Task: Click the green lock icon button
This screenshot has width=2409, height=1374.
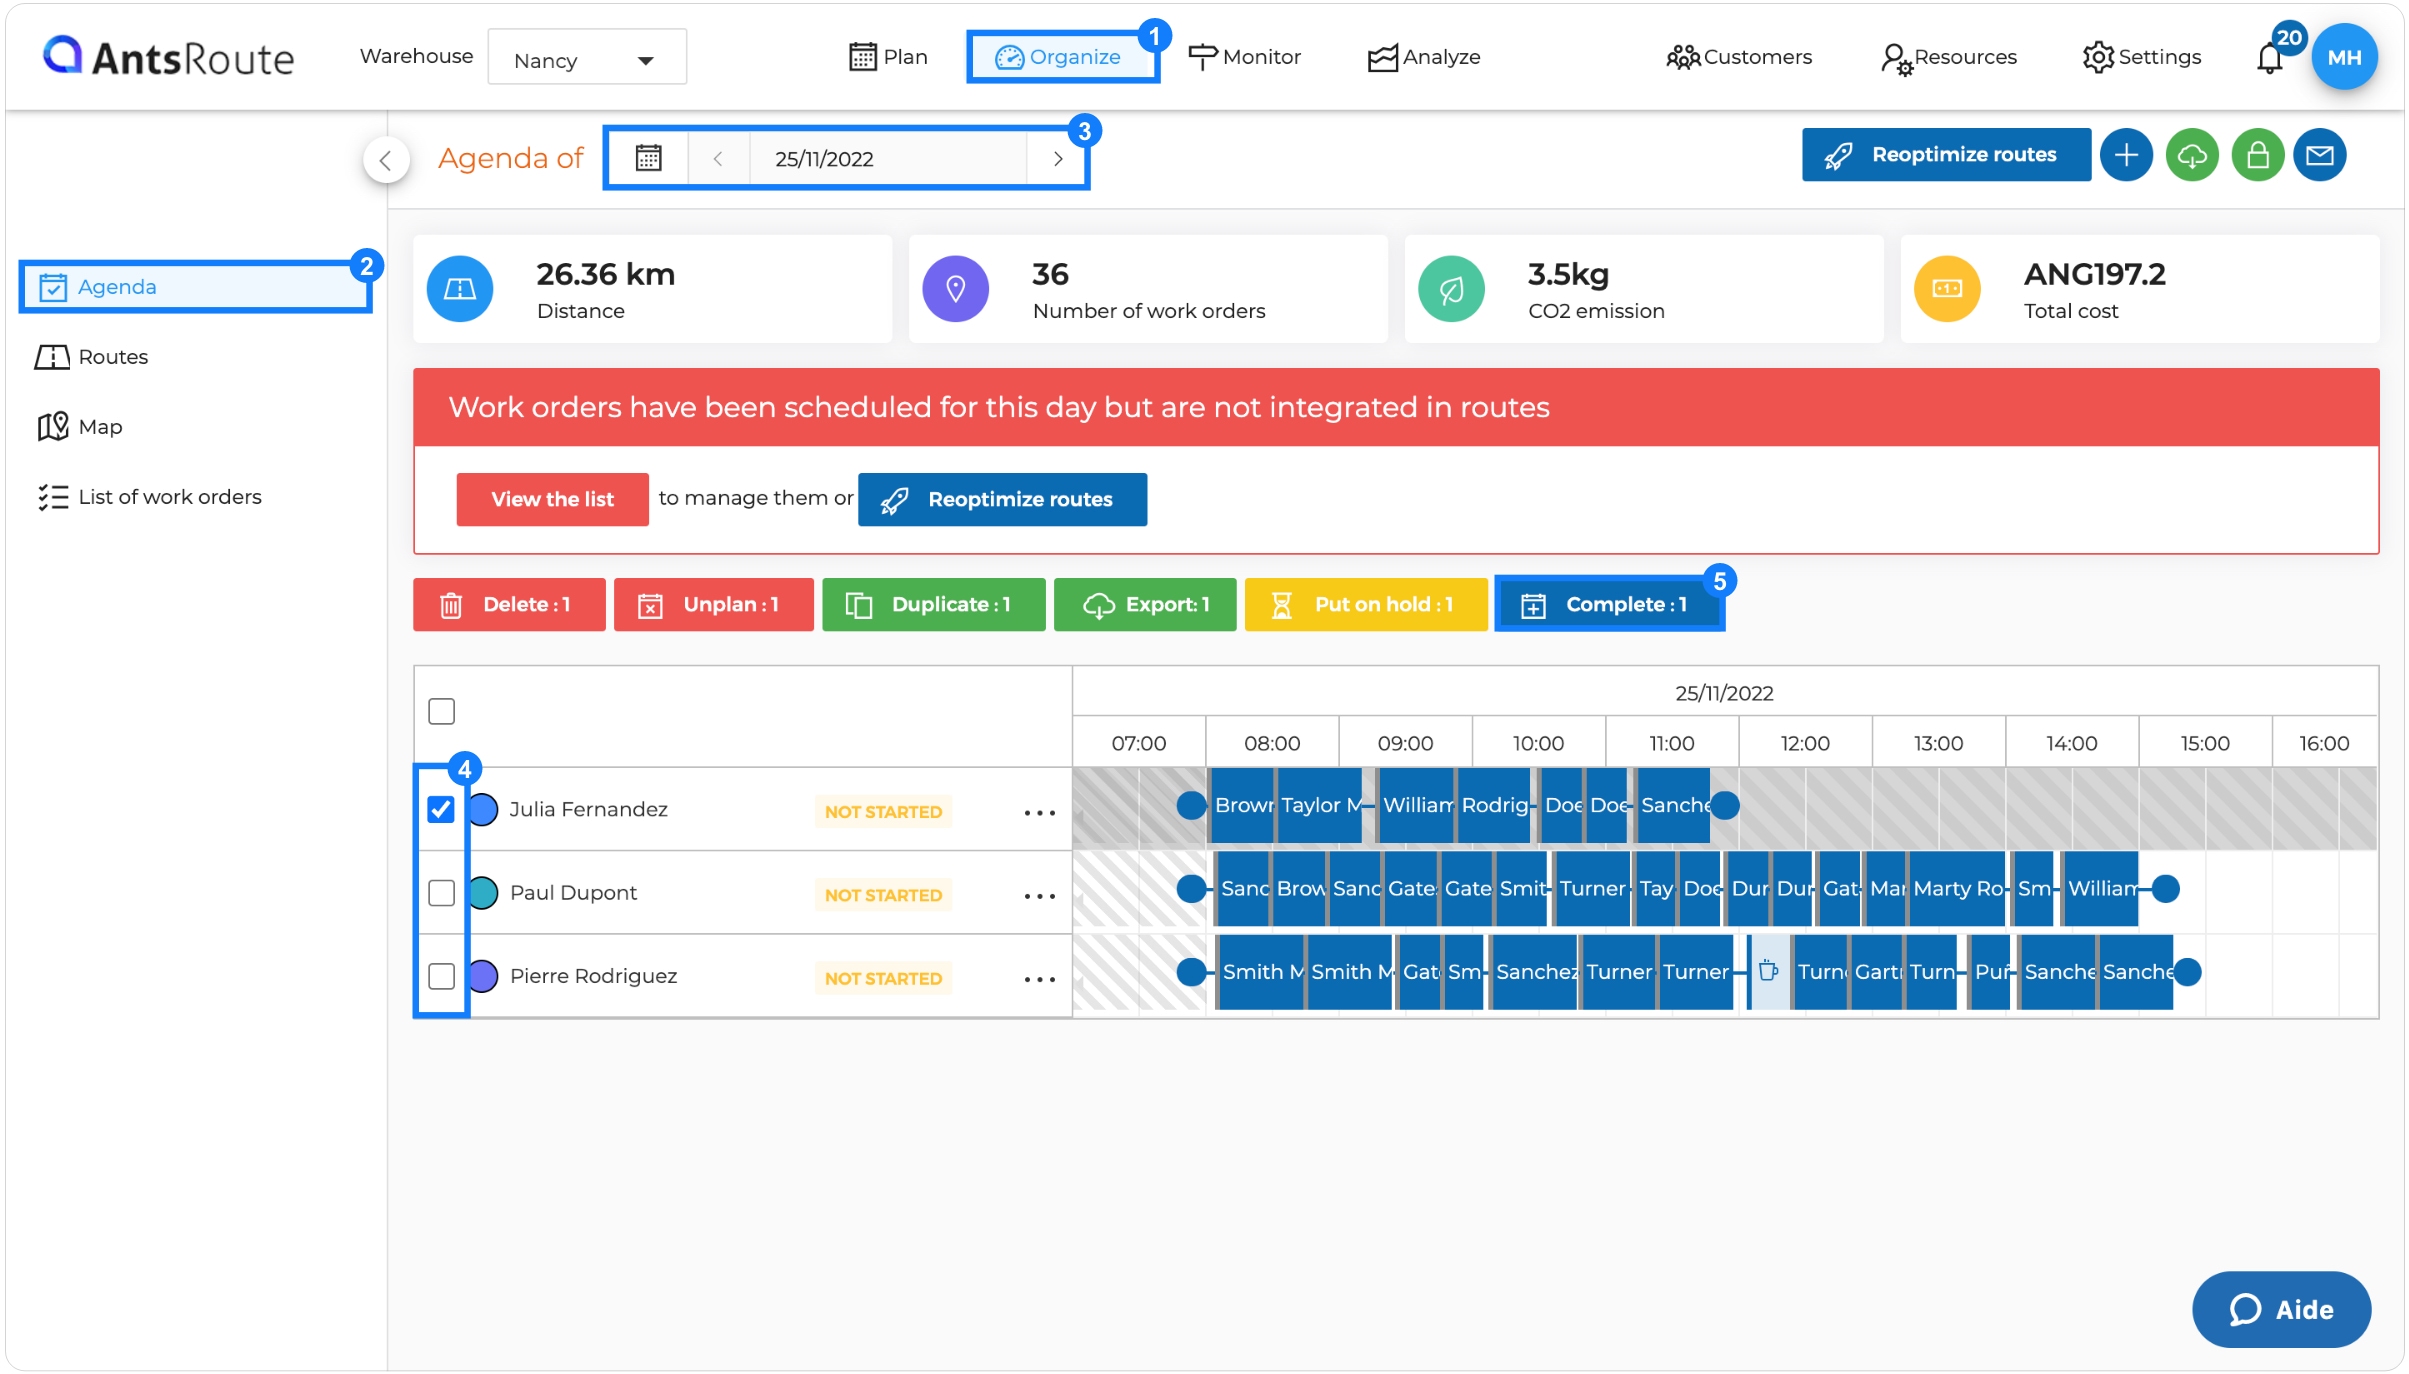Action: (2258, 155)
